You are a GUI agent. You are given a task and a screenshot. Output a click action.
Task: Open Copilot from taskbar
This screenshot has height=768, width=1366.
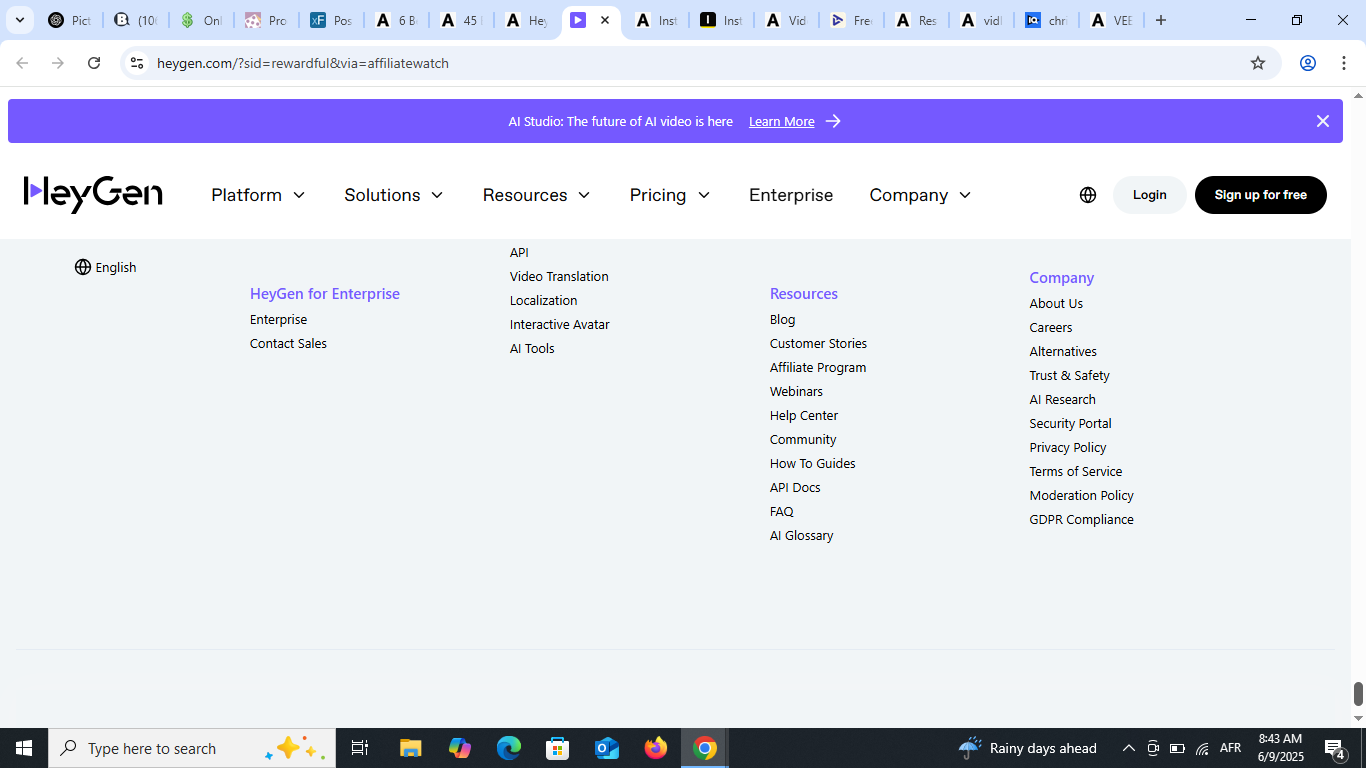(460, 748)
